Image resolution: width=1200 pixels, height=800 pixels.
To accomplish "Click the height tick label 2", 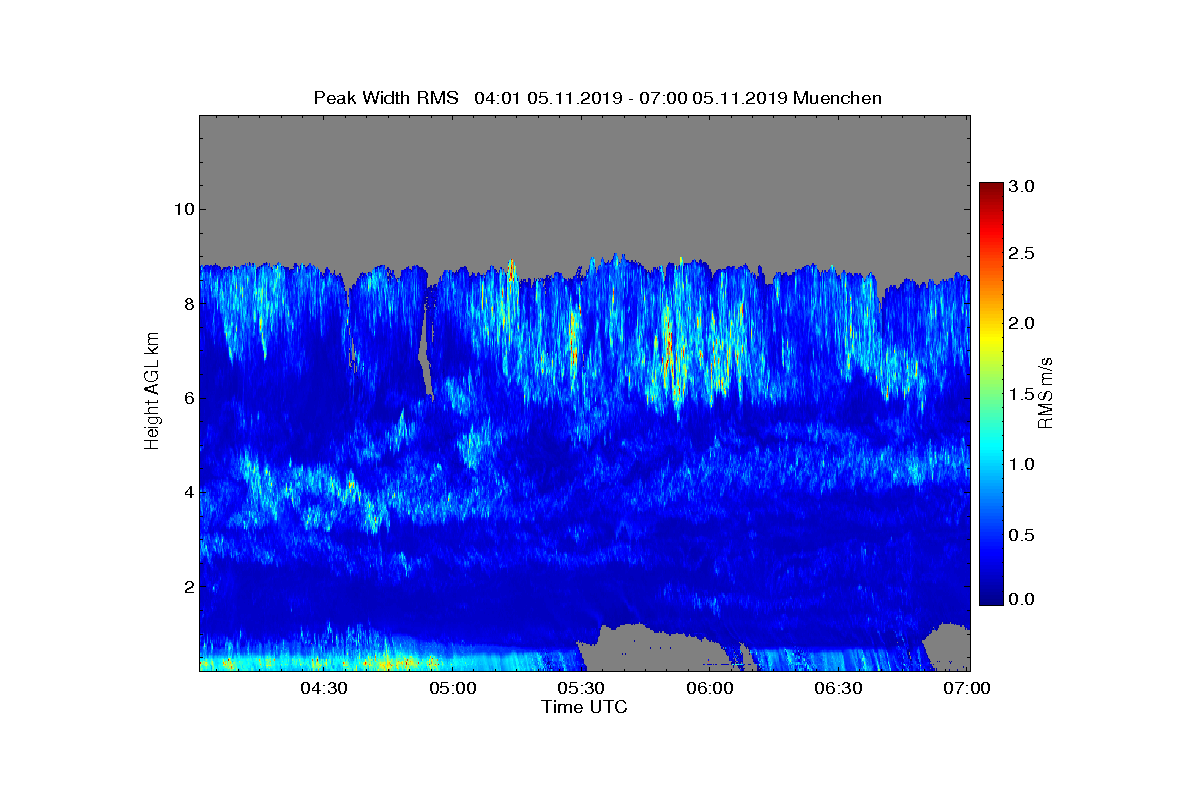I will (187, 586).
